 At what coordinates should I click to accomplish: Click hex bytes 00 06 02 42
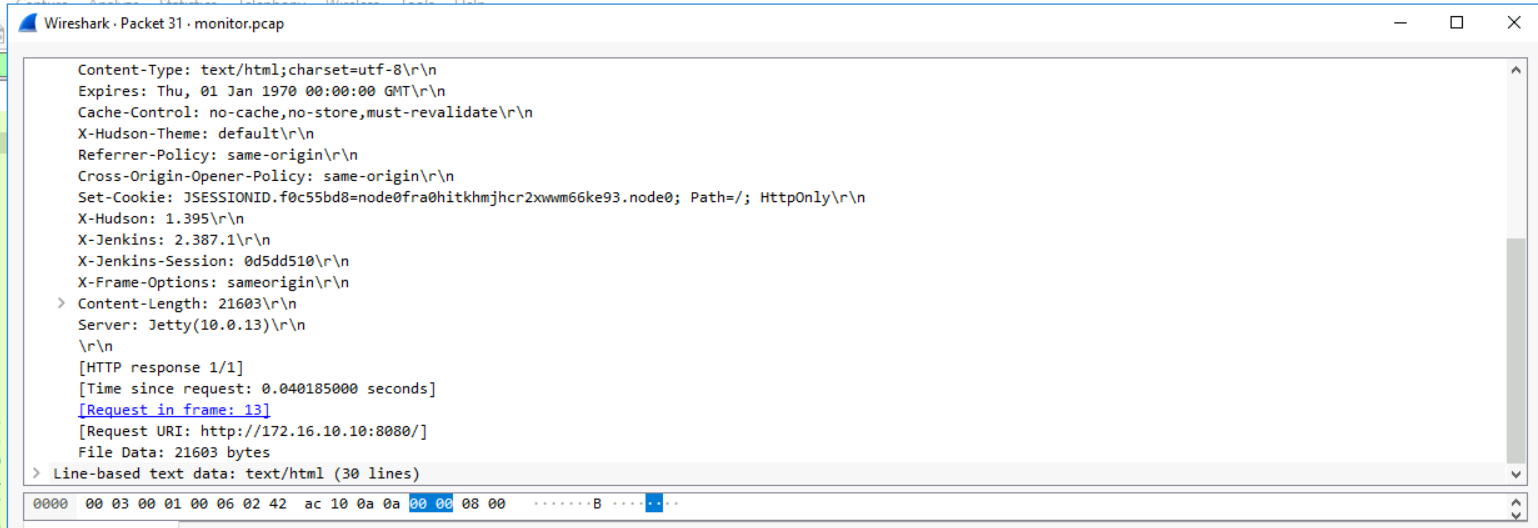(238, 504)
